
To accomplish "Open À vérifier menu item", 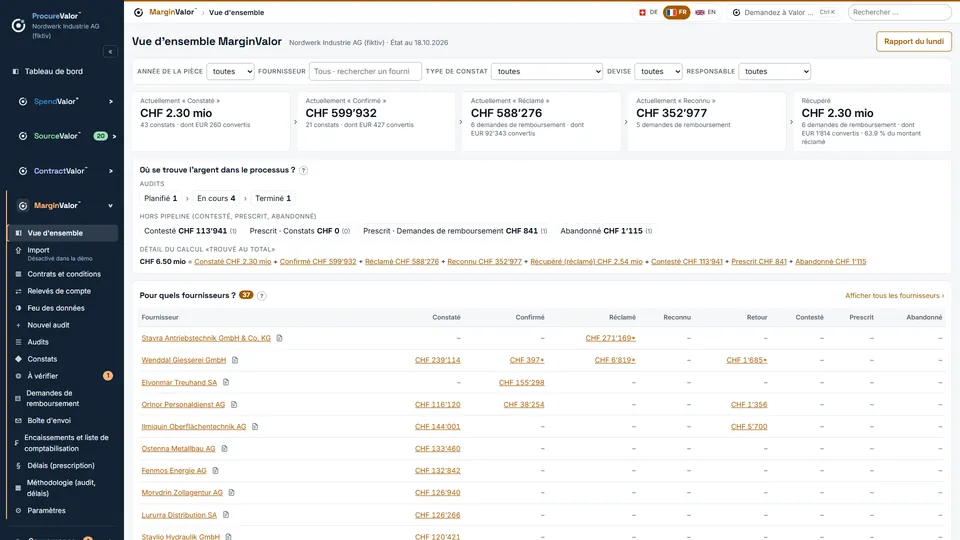I will pos(62,376).
